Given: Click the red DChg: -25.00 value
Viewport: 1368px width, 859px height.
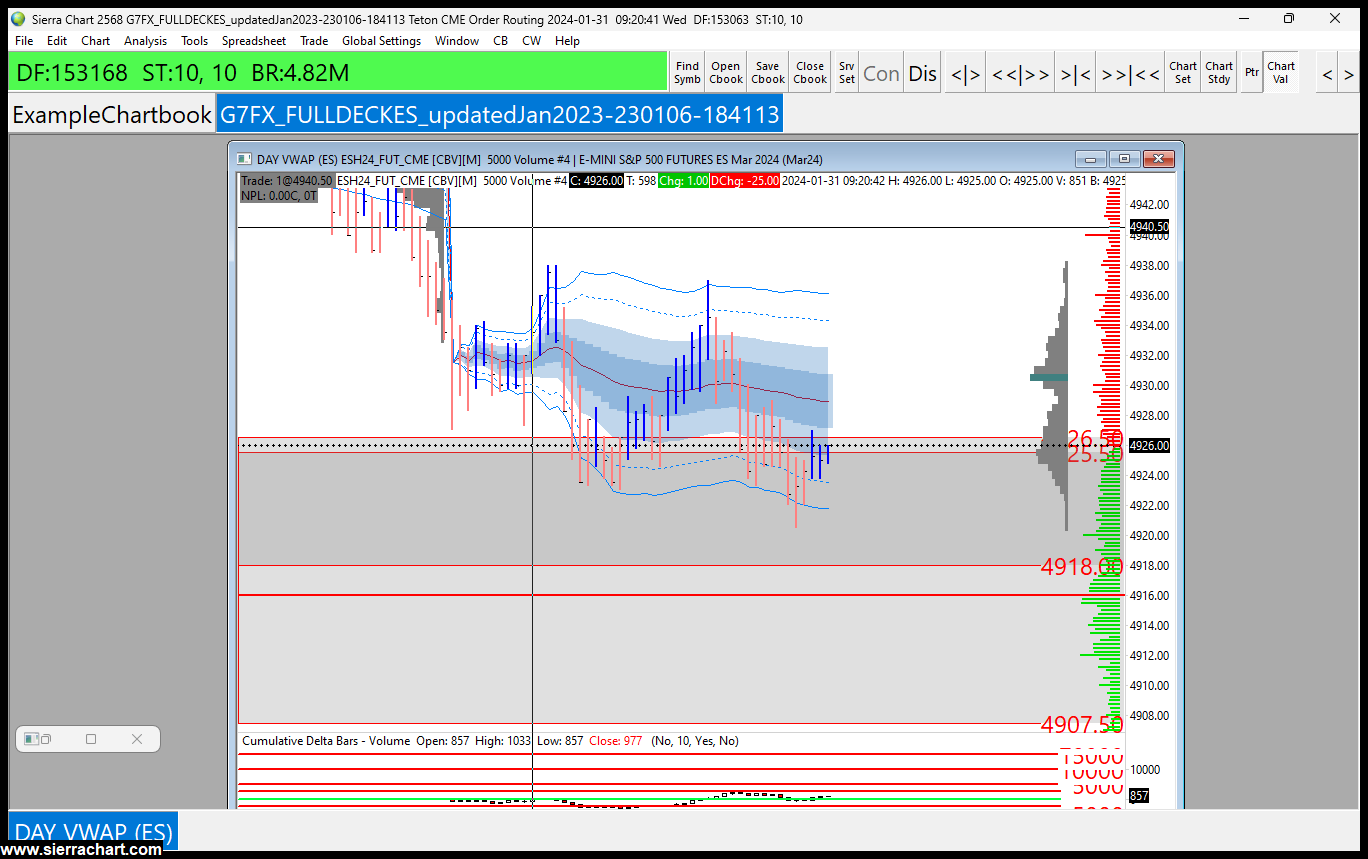Looking at the screenshot, I should coord(745,181).
